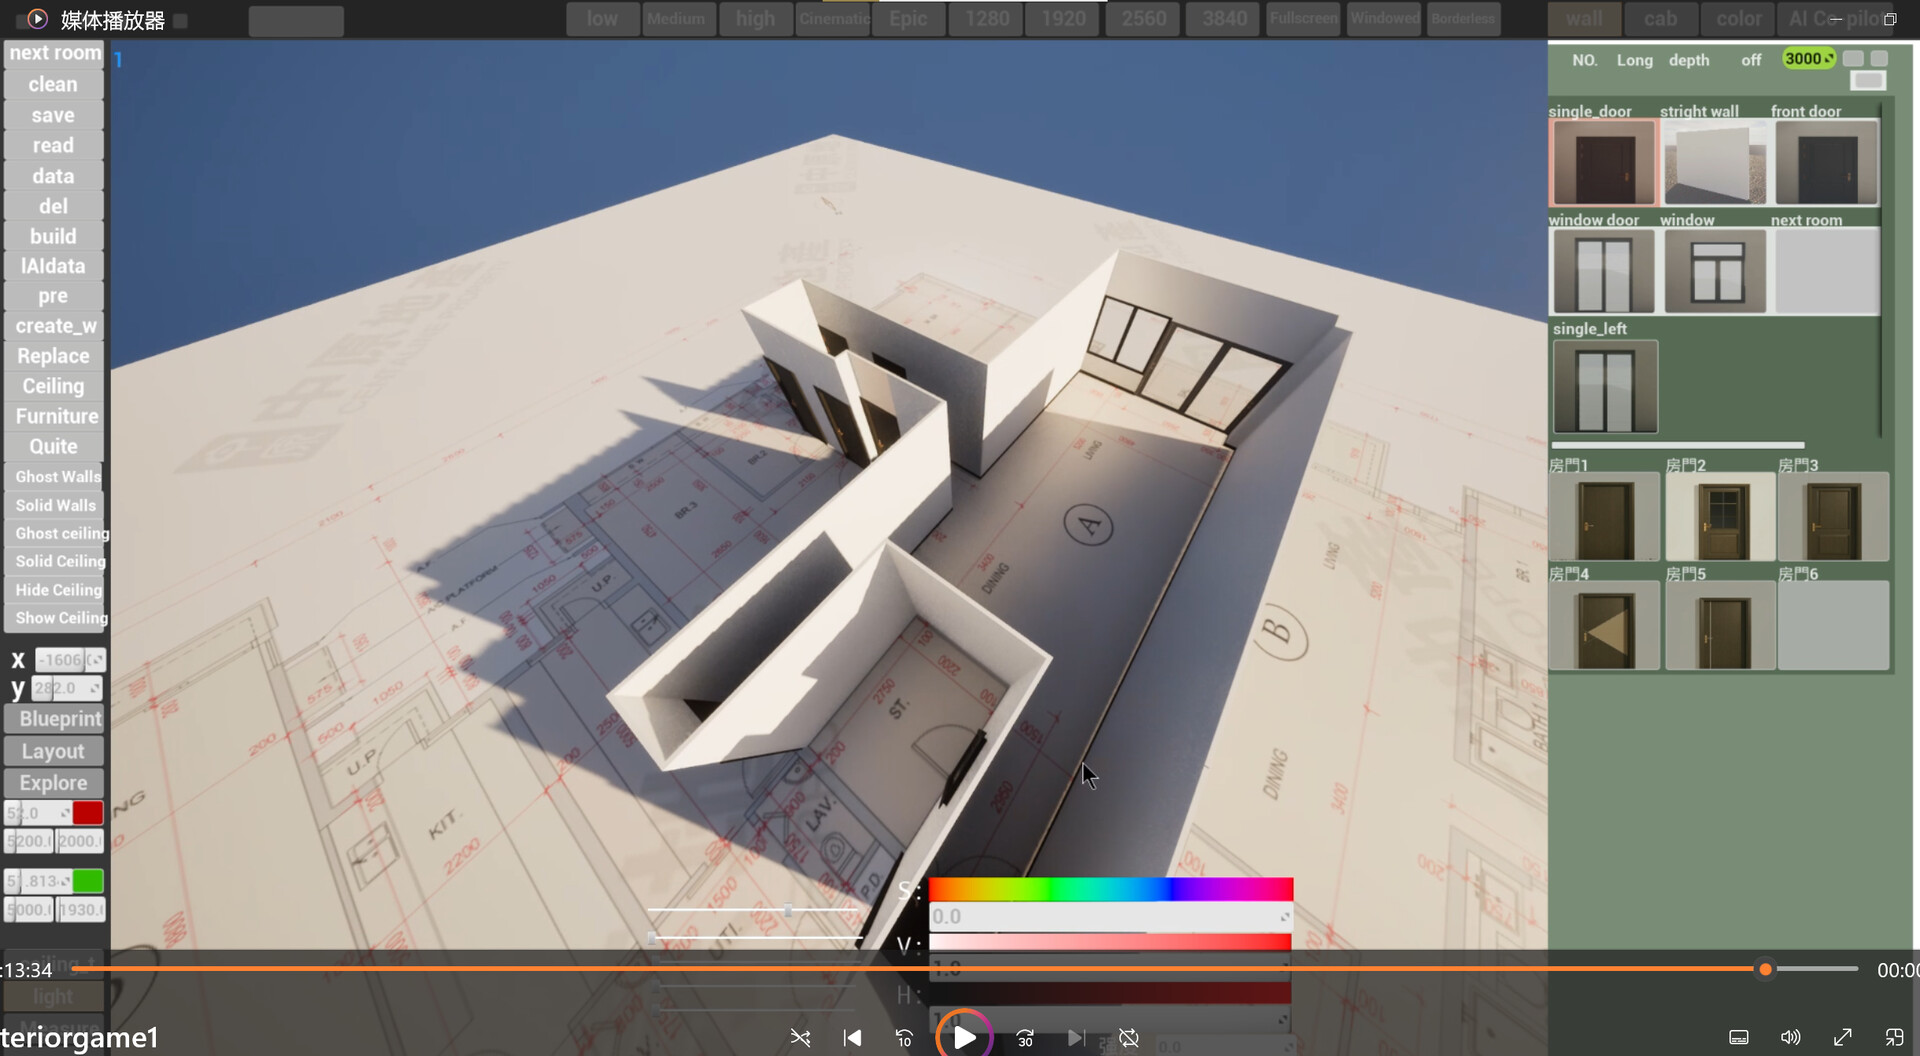
Task: Click the save button
Action: [52, 114]
